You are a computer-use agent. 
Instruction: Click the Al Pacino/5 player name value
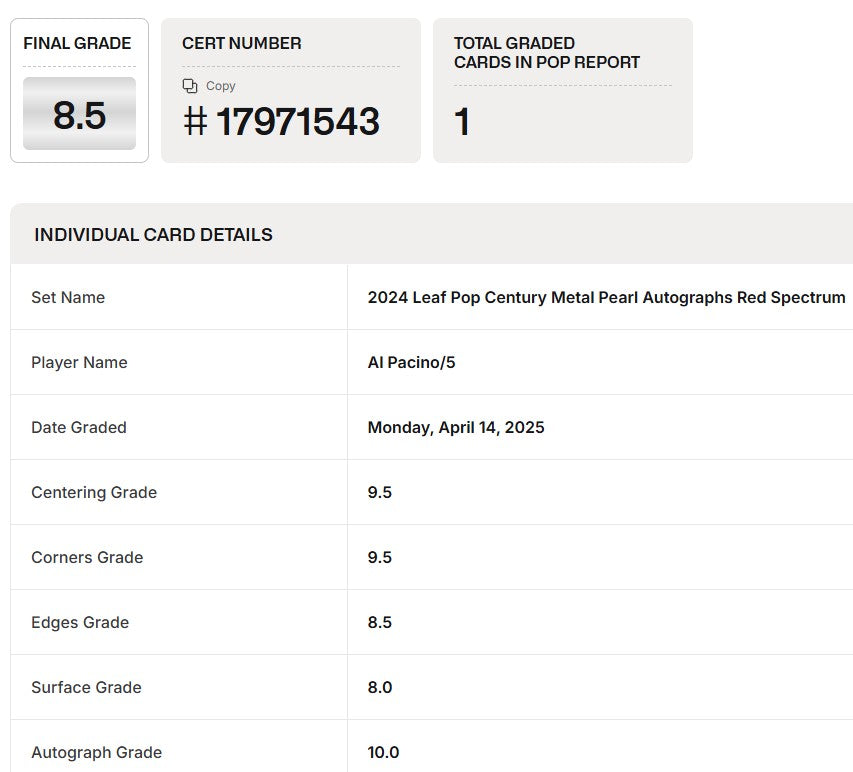(411, 362)
